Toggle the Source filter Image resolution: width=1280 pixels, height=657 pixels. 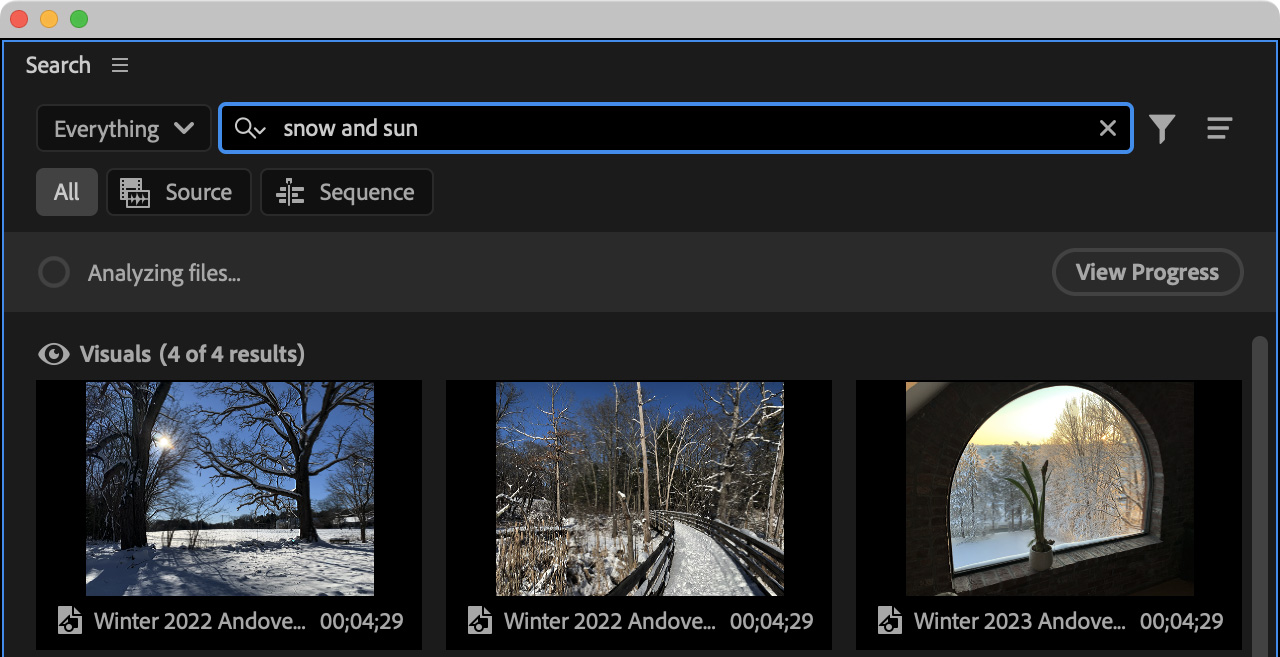click(178, 192)
